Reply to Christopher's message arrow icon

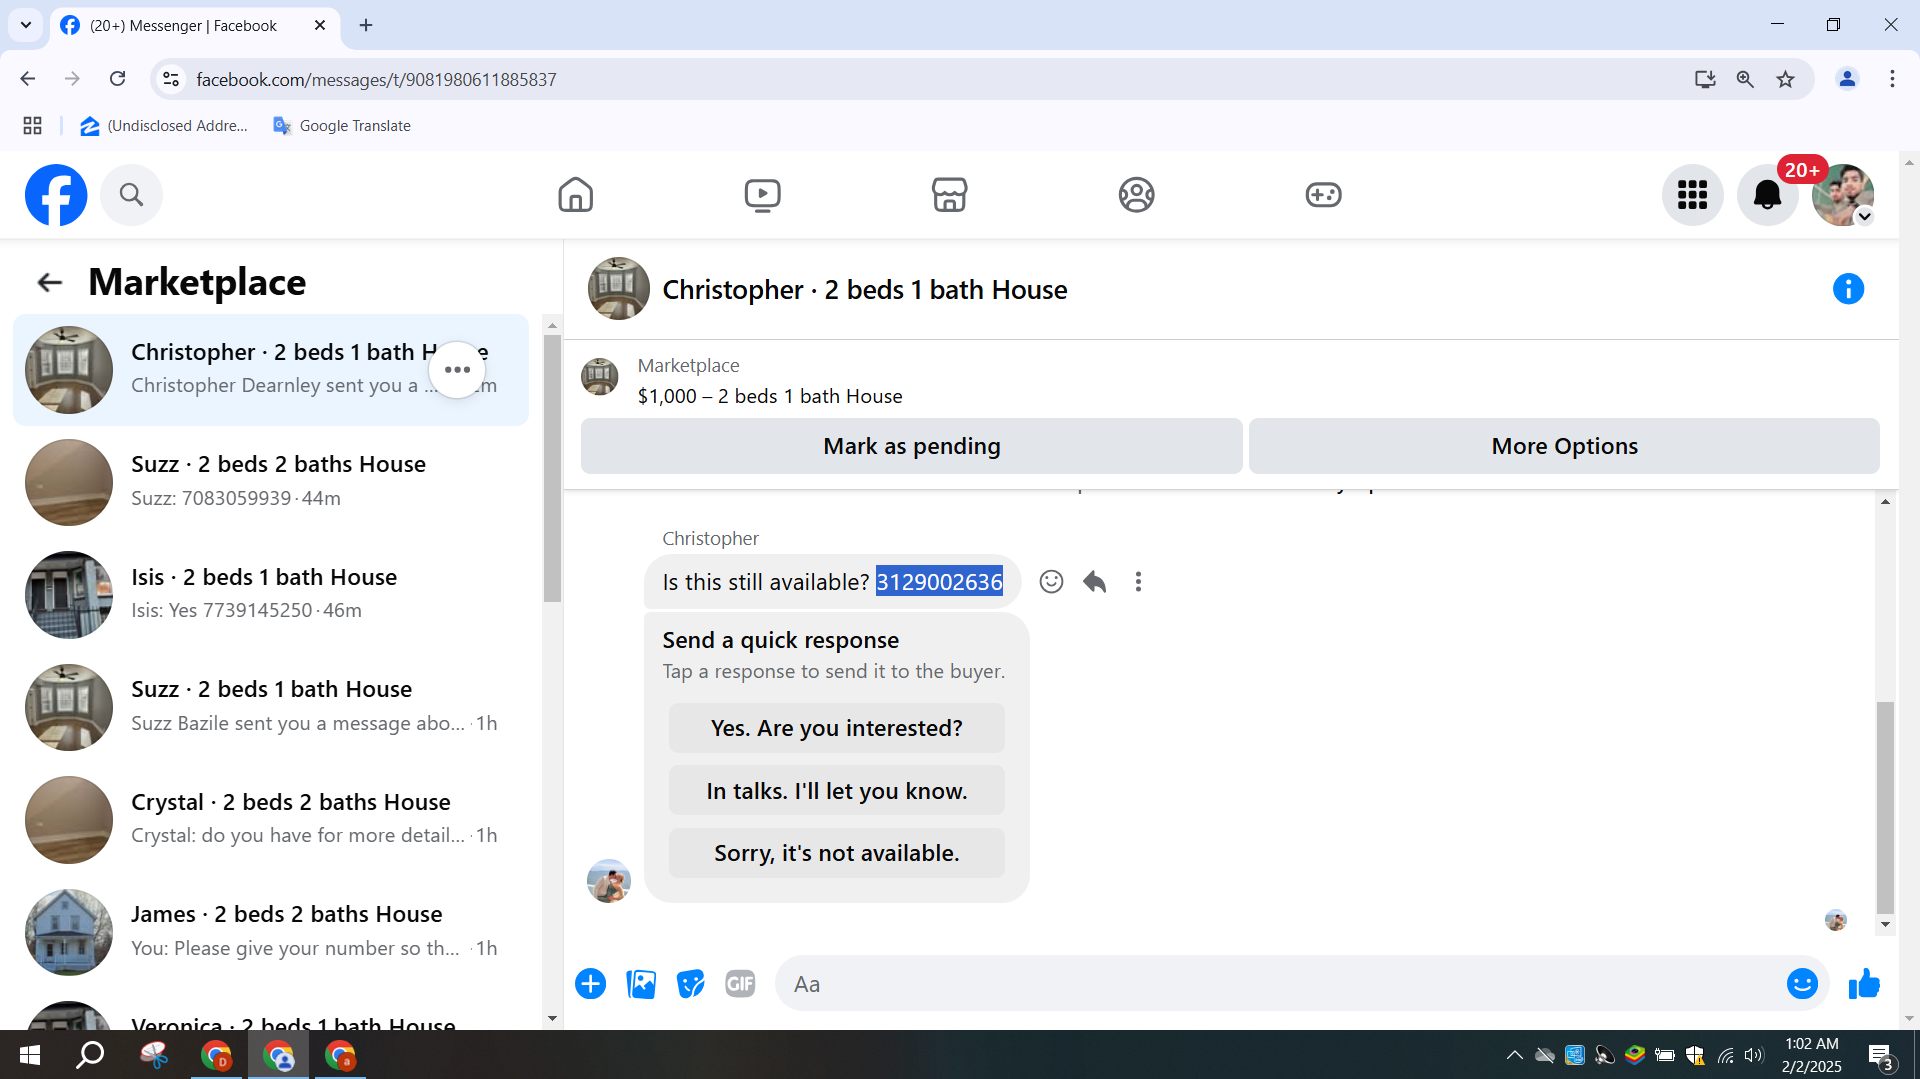(1094, 581)
